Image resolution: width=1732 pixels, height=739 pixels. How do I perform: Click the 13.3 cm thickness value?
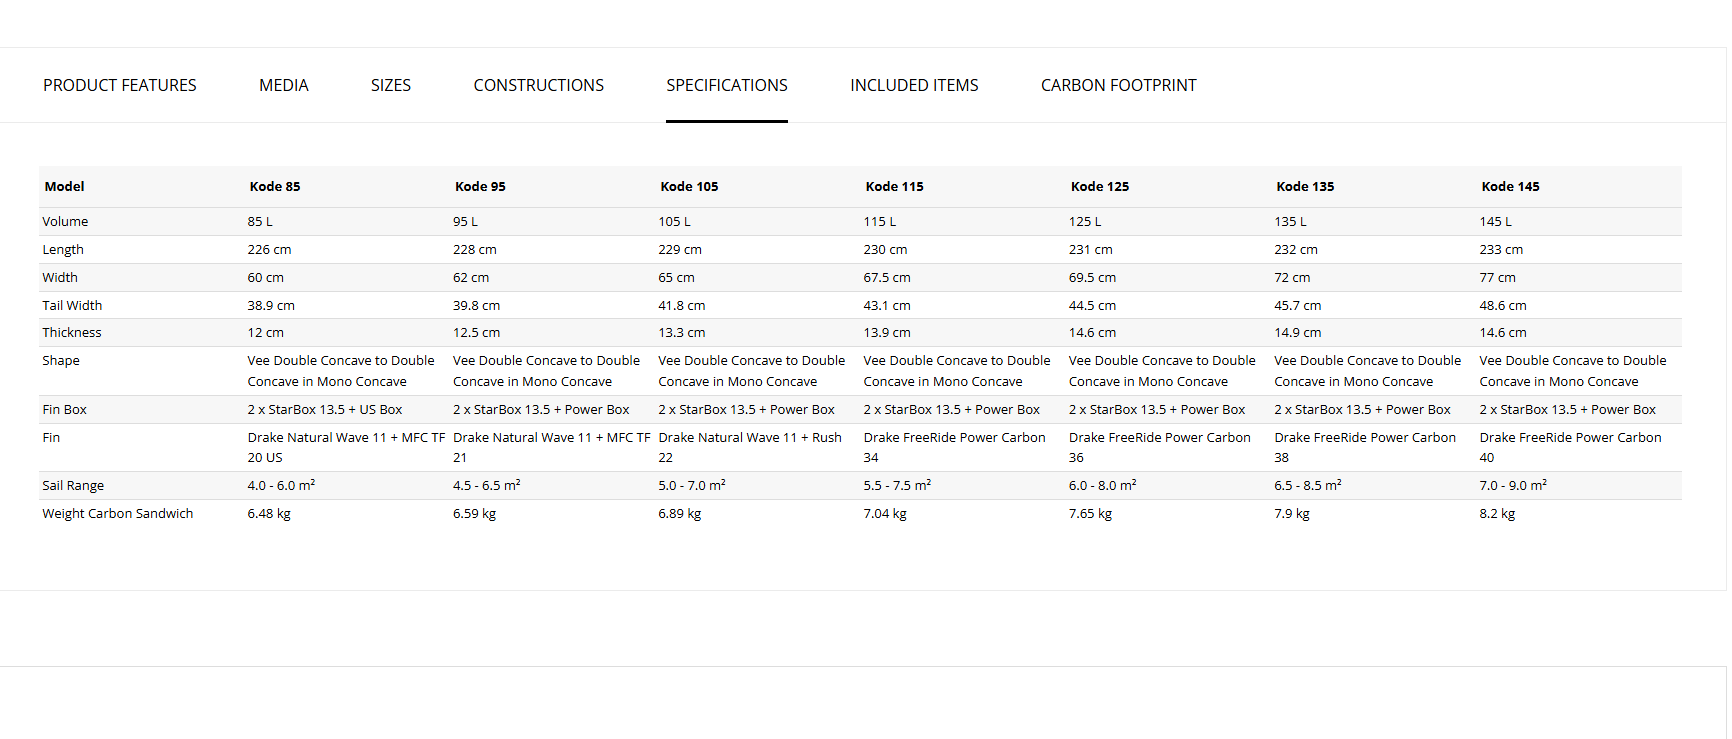pyautogui.click(x=682, y=332)
